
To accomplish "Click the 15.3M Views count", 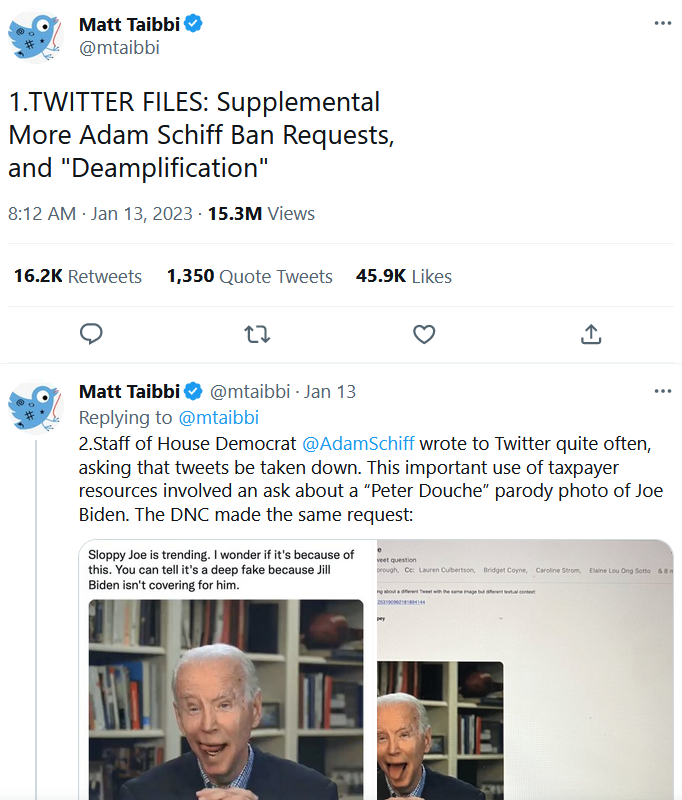I will (261, 214).
